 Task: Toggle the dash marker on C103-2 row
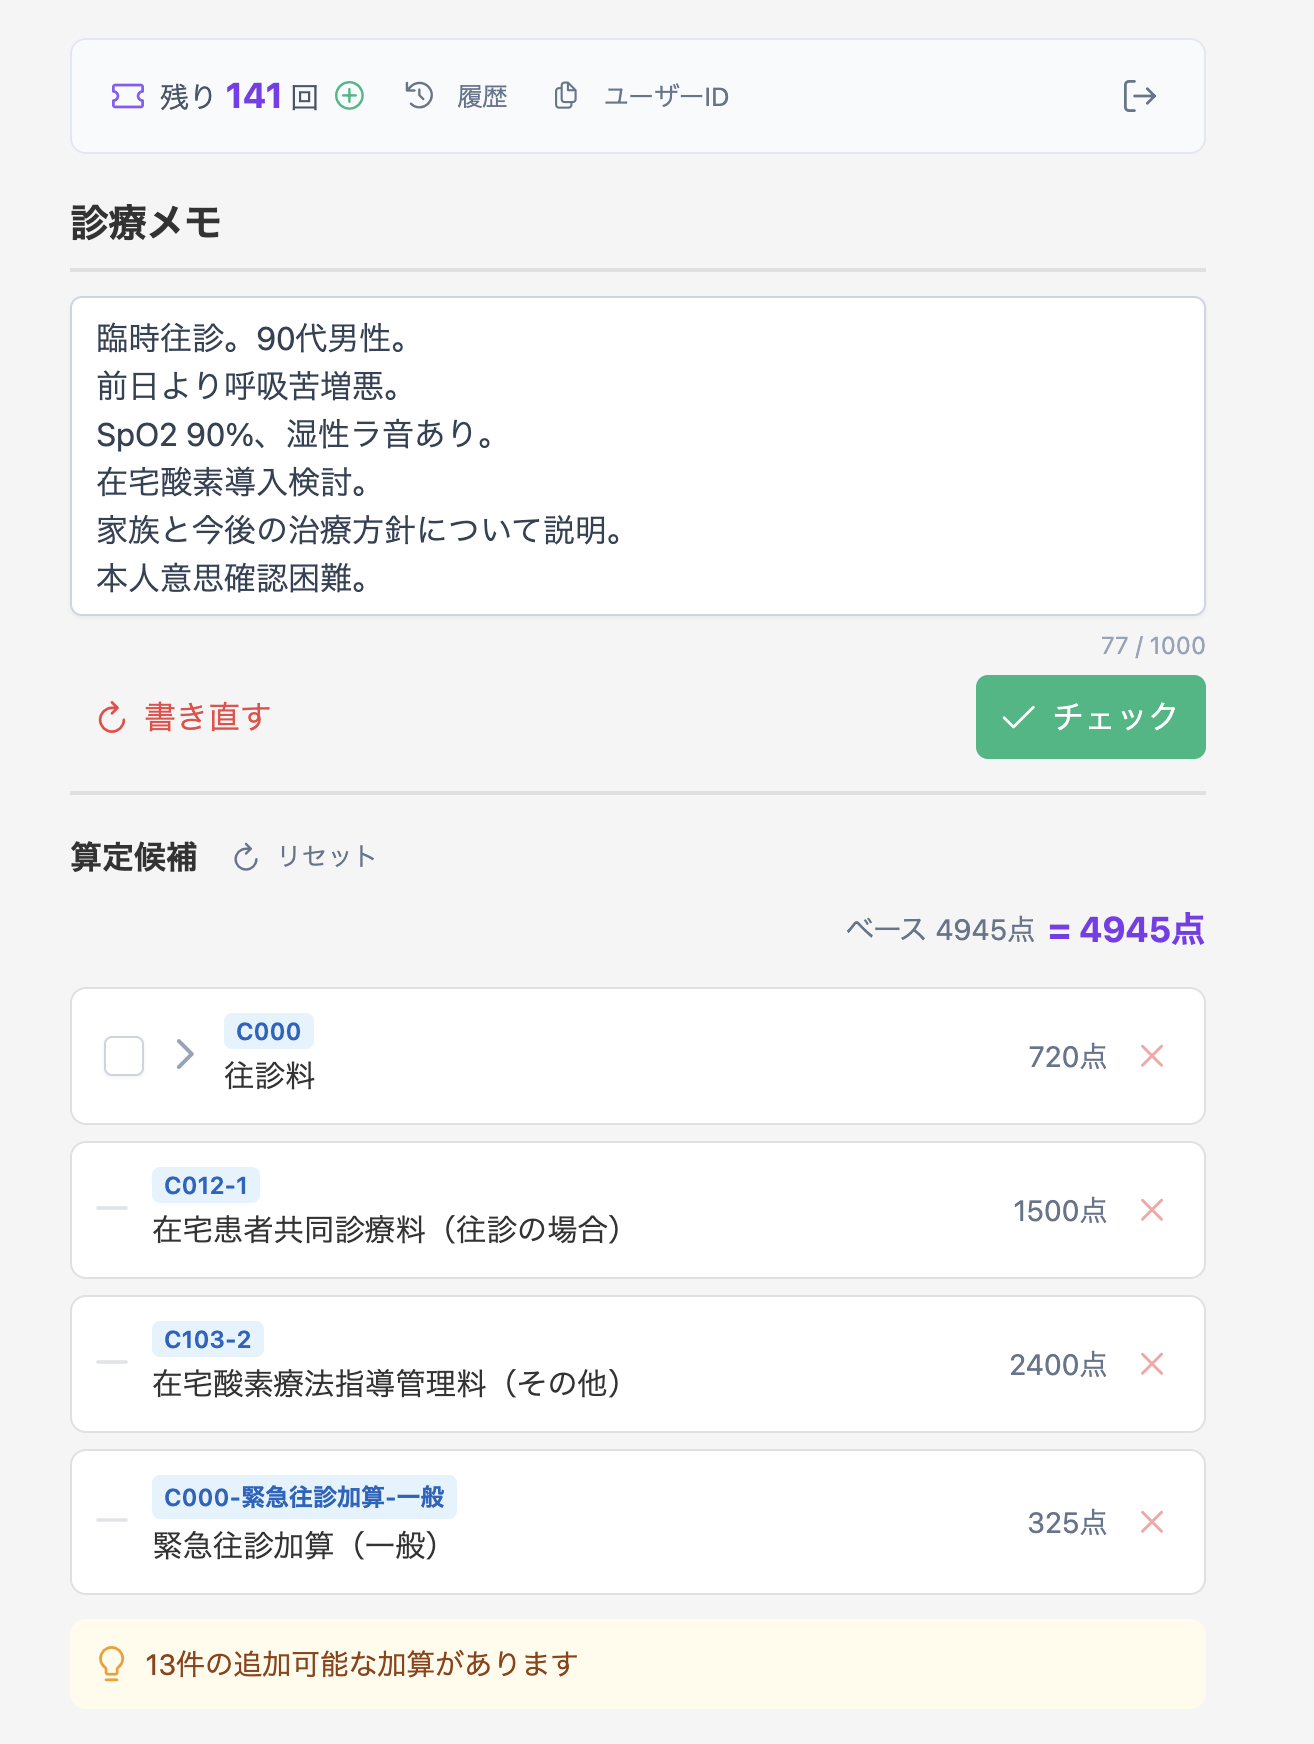112,1362
